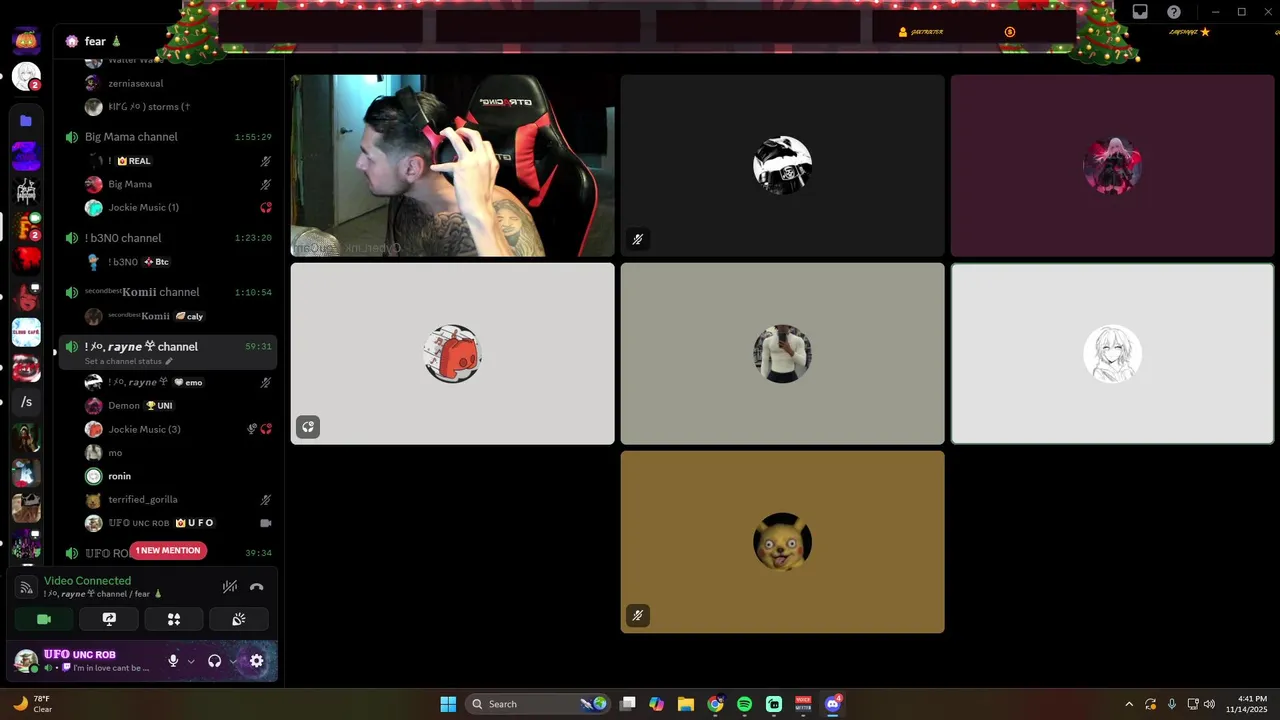Open the pumpkin server icon in sidebar
This screenshot has width=1280, height=720.
pyautogui.click(x=26, y=41)
